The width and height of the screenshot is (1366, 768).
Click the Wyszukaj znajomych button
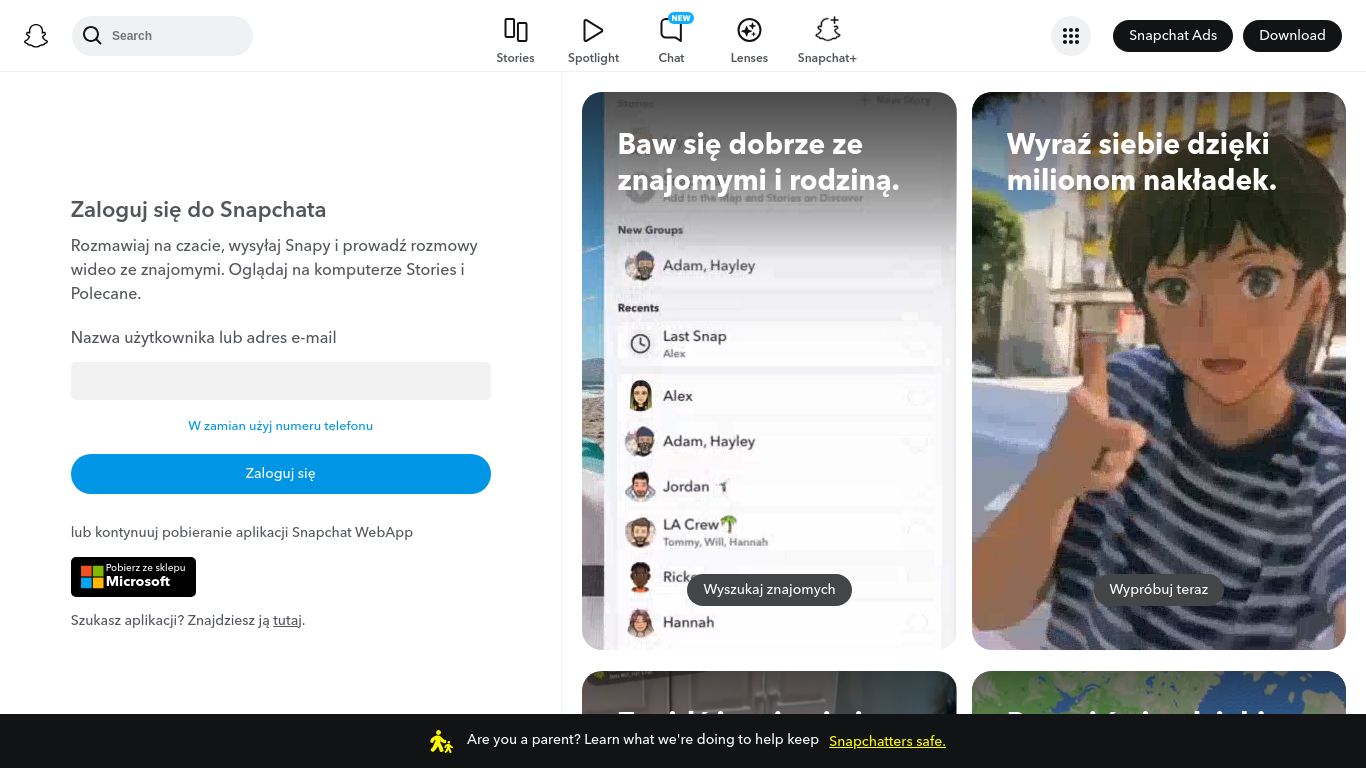coord(769,590)
